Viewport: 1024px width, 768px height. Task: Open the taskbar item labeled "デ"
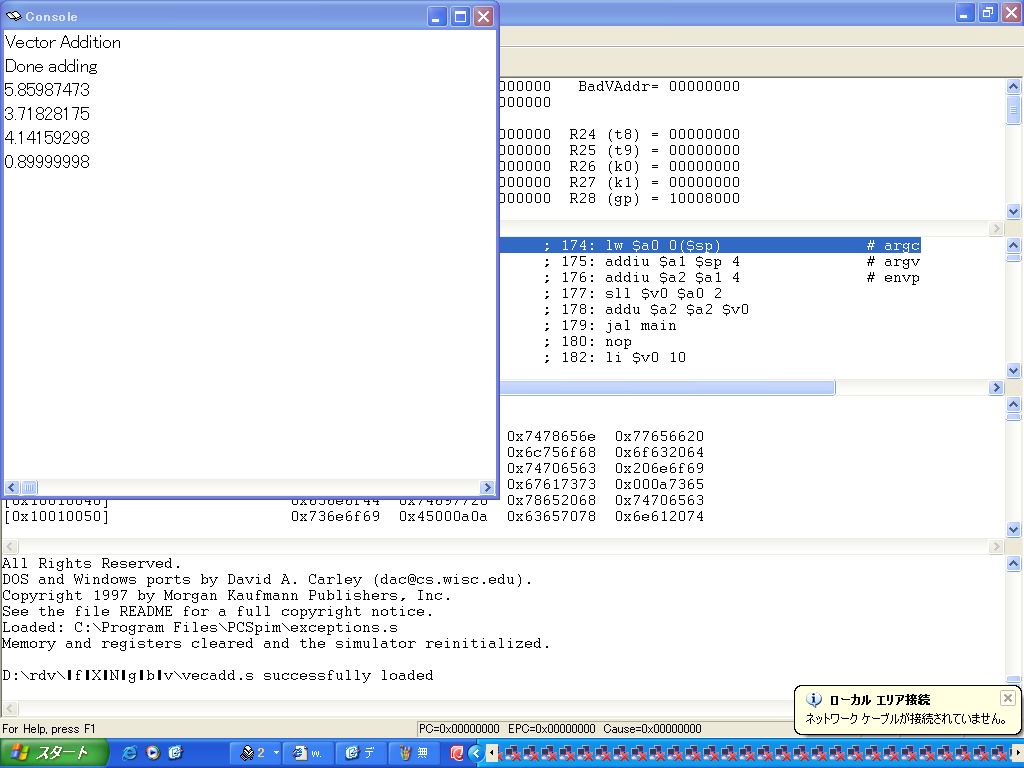(360, 753)
